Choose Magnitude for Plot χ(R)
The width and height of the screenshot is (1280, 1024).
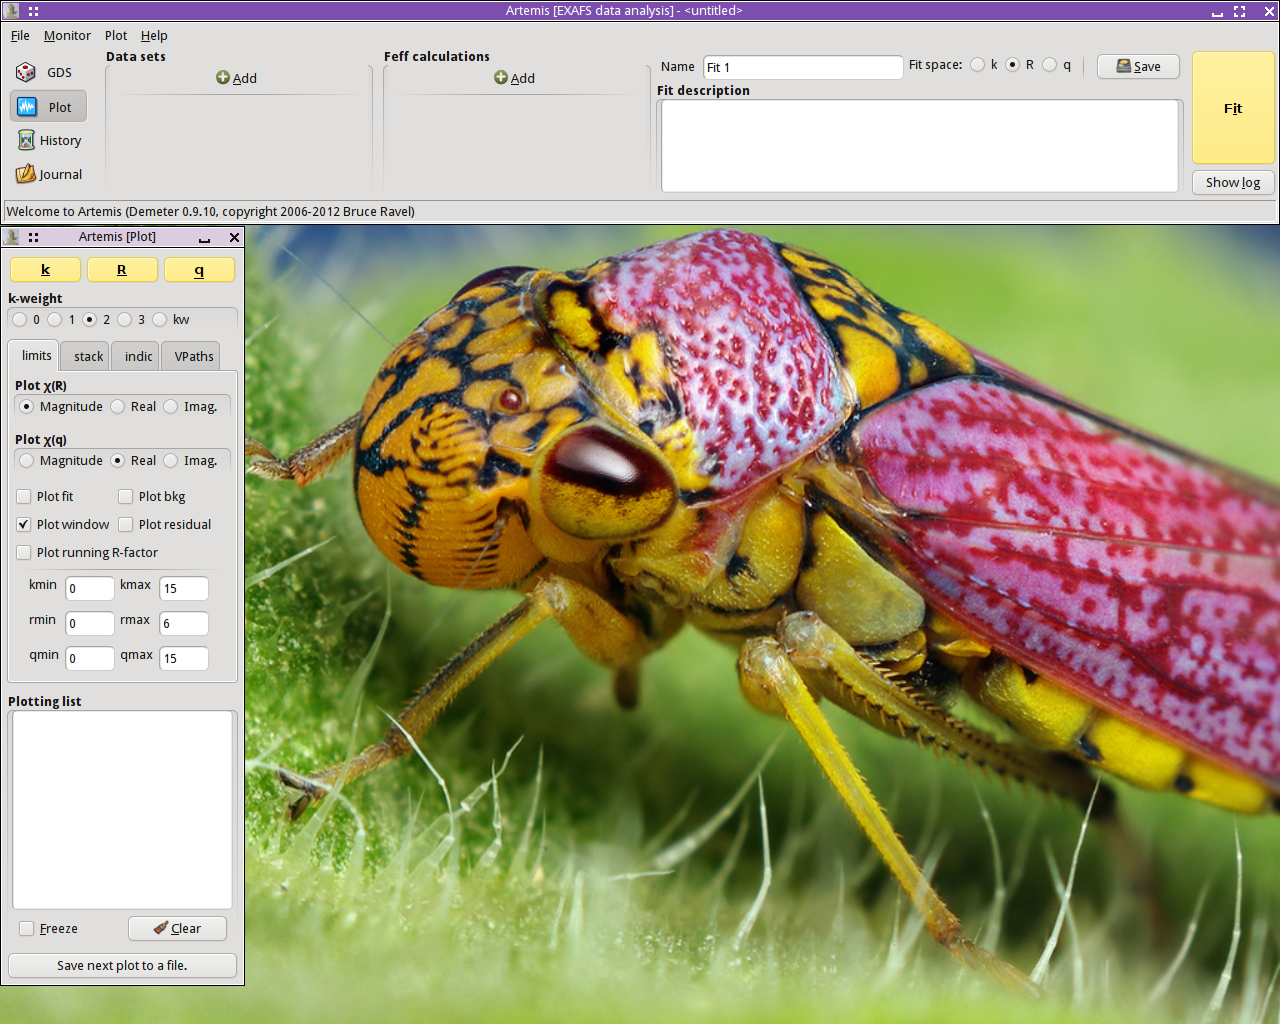pos(61,407)
